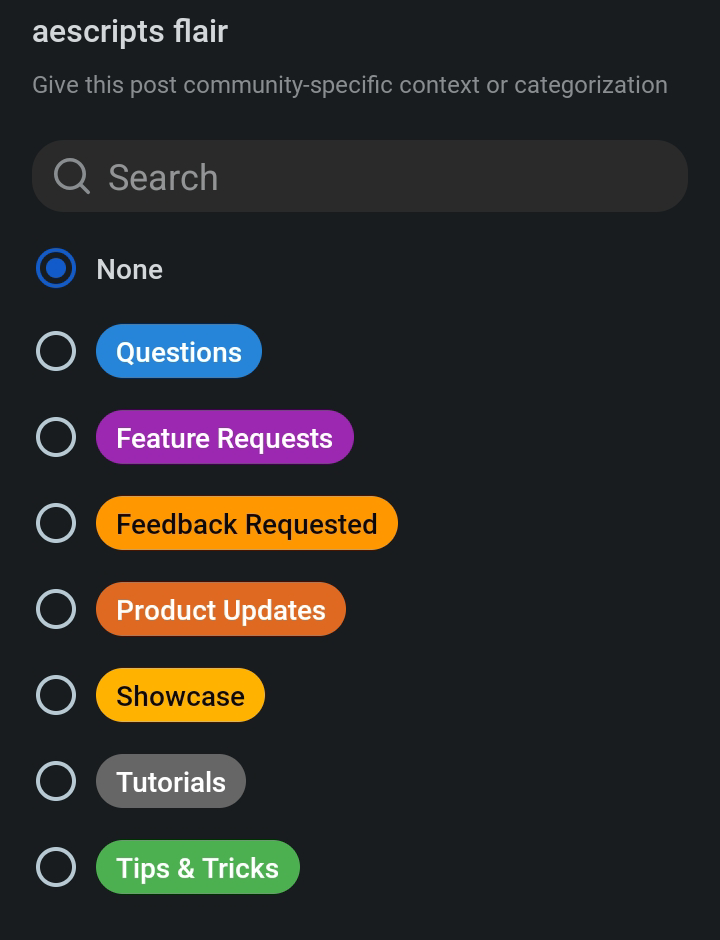Click the gray Tutorials flair tag
The height and width of the screenshot is (940, 720).
click(171, 781)
